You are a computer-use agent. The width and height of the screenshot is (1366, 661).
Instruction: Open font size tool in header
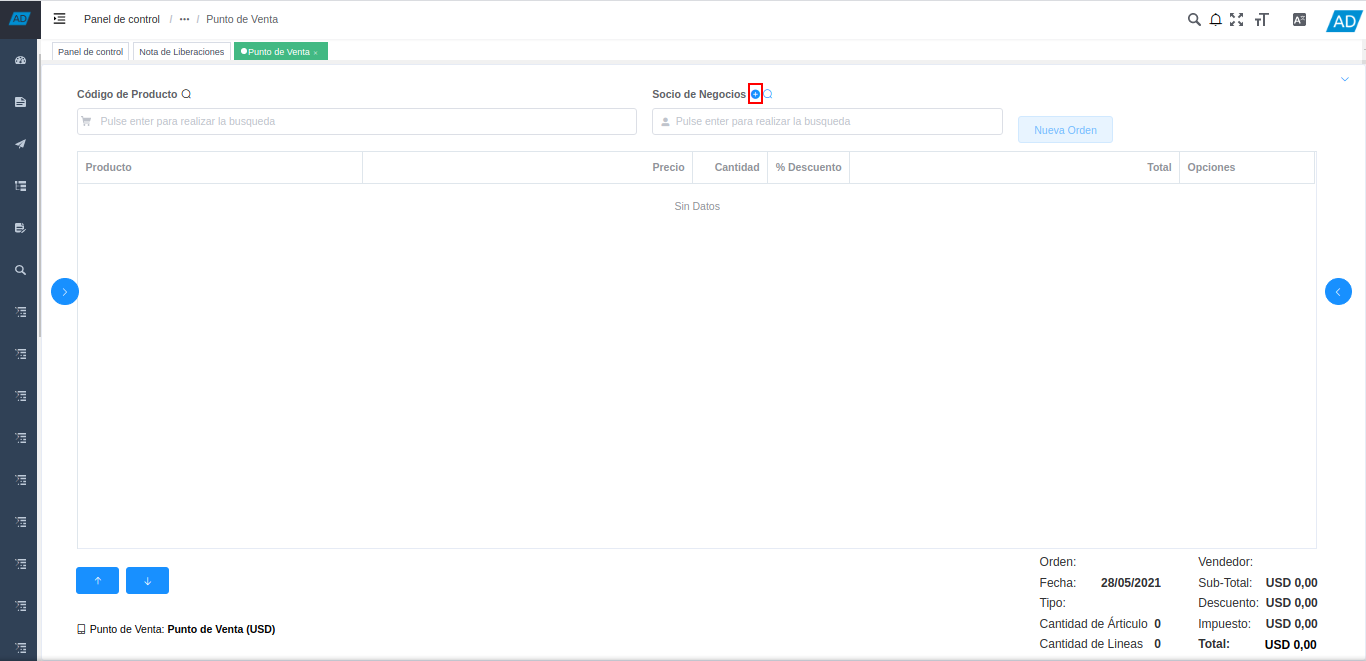[1261, 19]
